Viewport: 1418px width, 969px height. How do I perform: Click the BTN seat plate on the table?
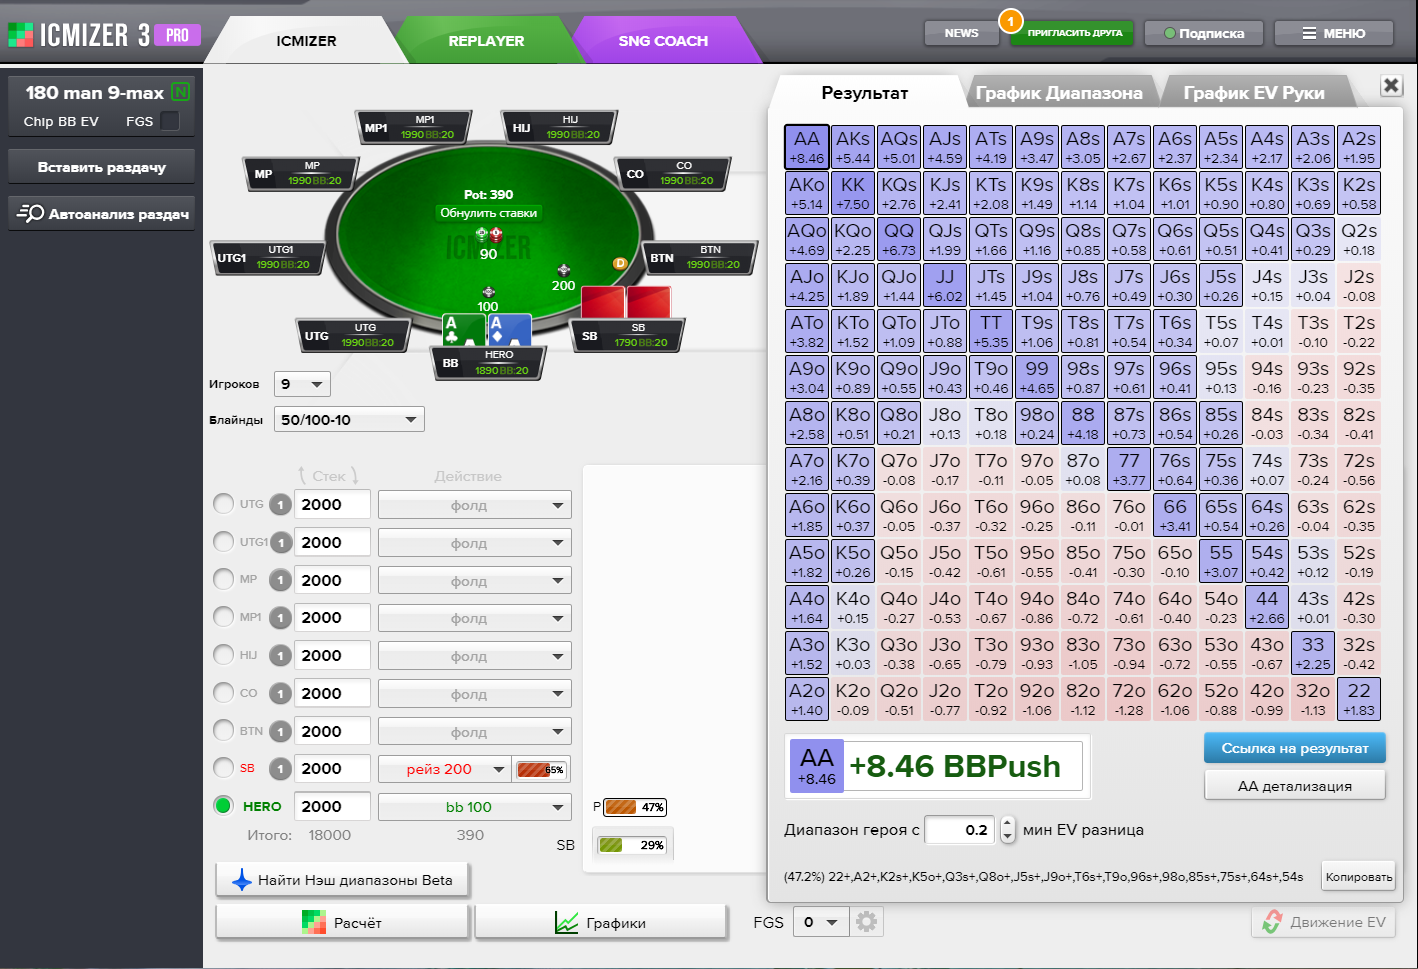pos(698,258)
